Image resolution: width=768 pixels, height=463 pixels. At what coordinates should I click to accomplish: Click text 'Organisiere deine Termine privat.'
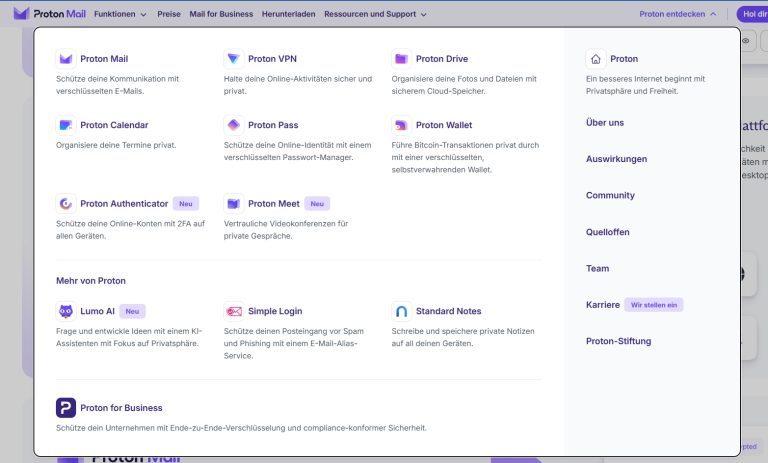116,145
